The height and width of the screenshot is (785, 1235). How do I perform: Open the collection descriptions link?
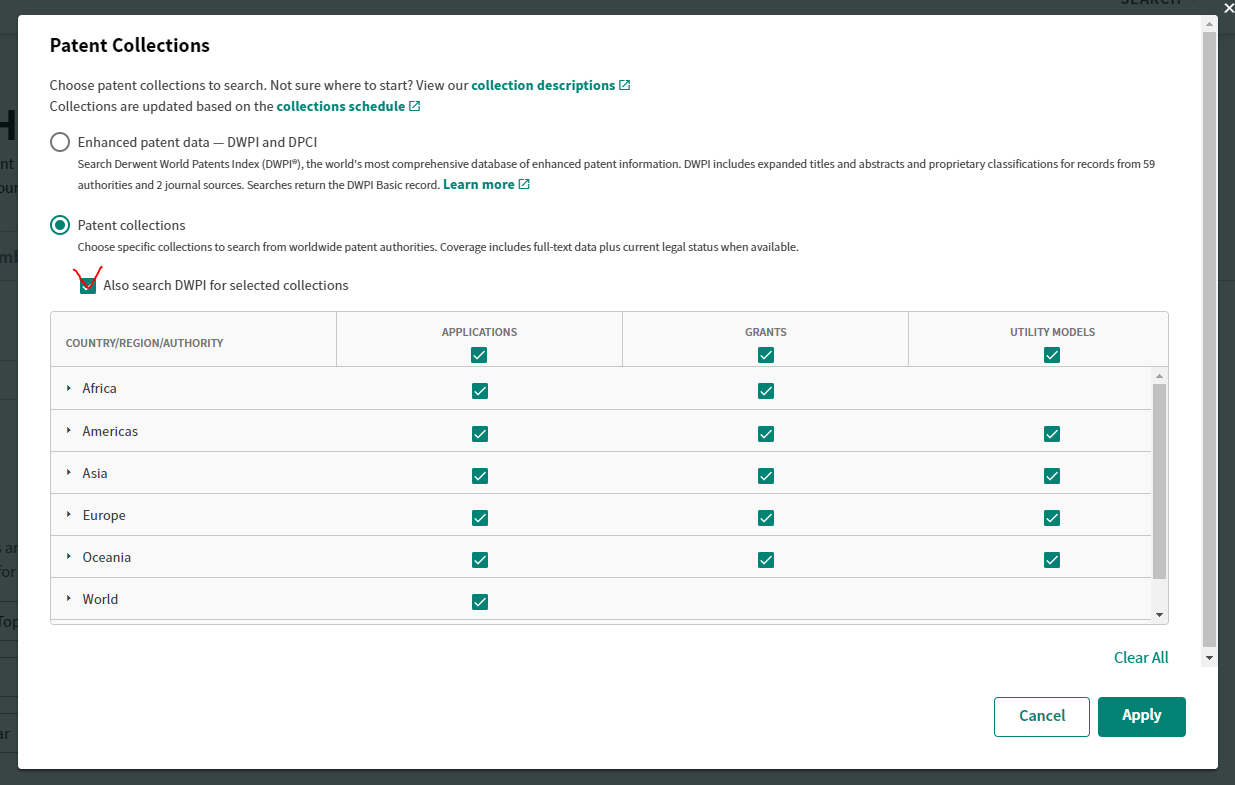tap(543, 85)
